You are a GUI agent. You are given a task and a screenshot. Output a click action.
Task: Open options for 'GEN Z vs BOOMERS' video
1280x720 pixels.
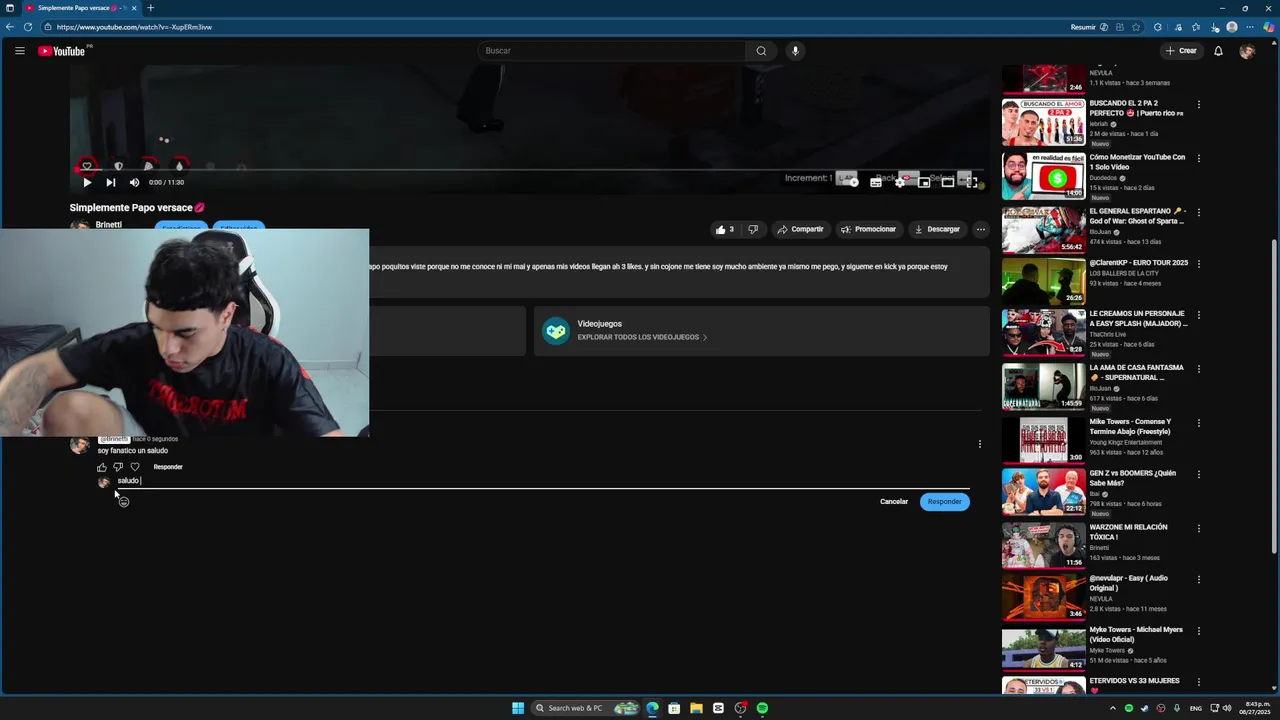click(x=1199, y=474)
